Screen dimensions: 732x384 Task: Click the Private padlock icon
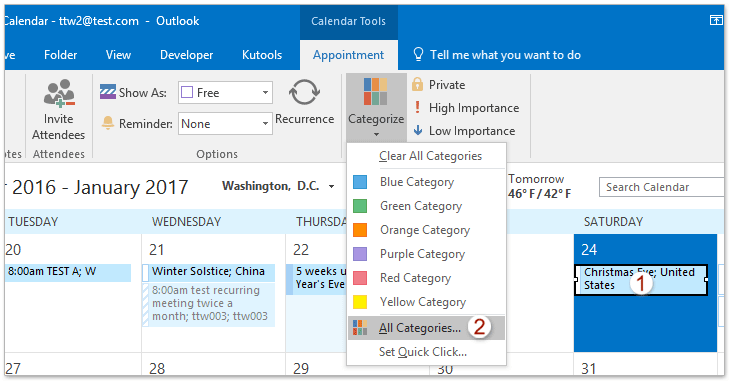tap(417, 84)
